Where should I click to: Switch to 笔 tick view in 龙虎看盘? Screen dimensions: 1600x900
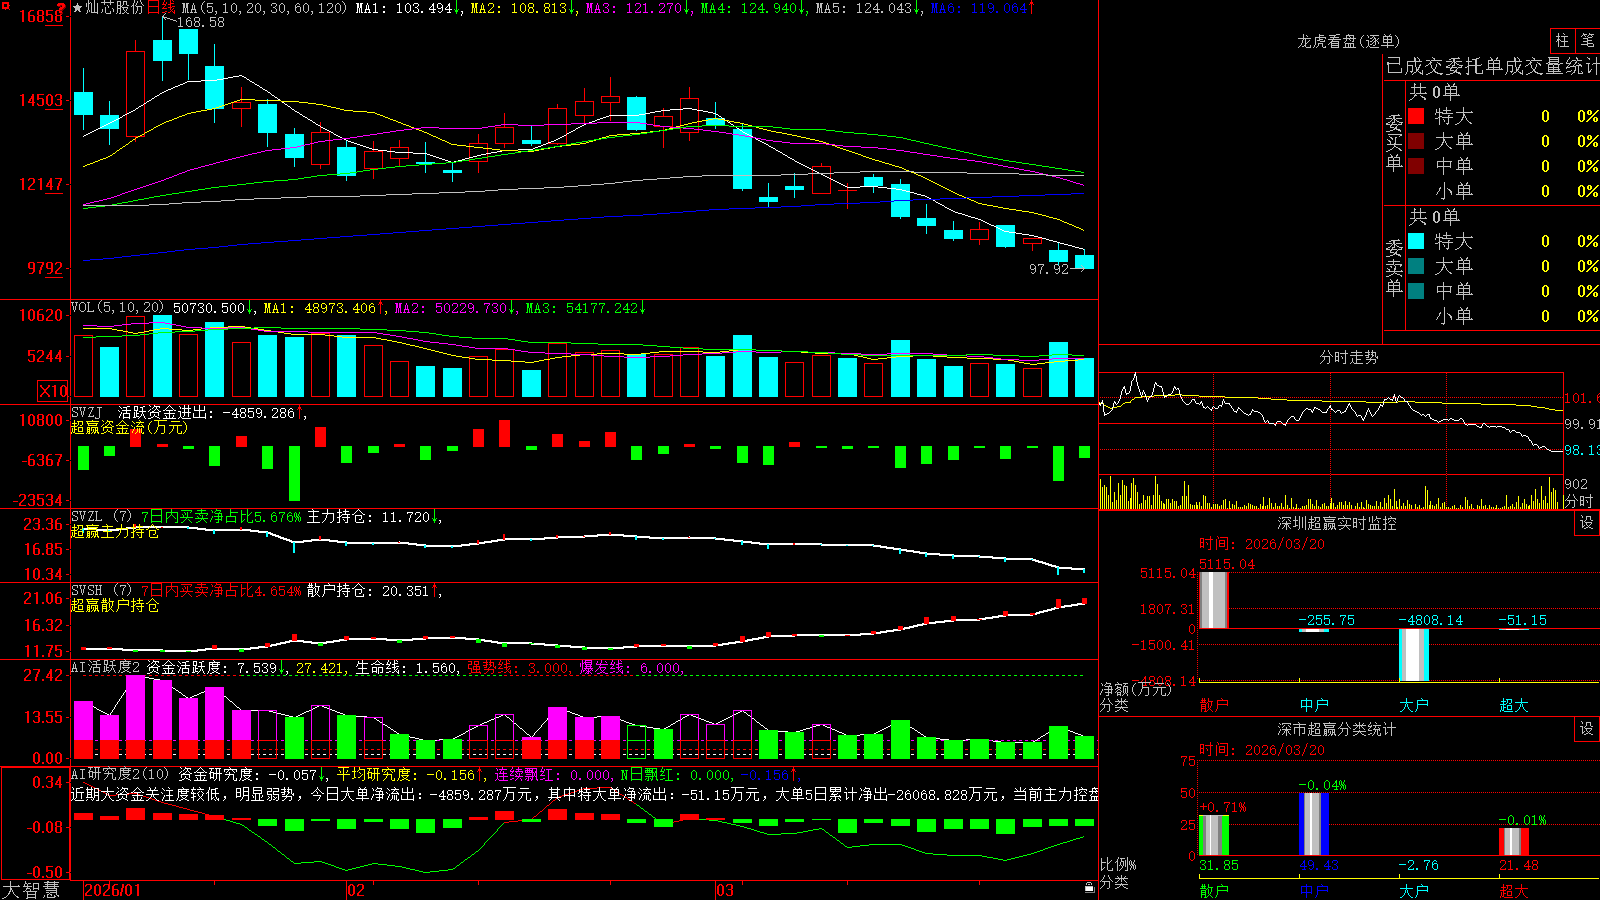(1588, 40)
